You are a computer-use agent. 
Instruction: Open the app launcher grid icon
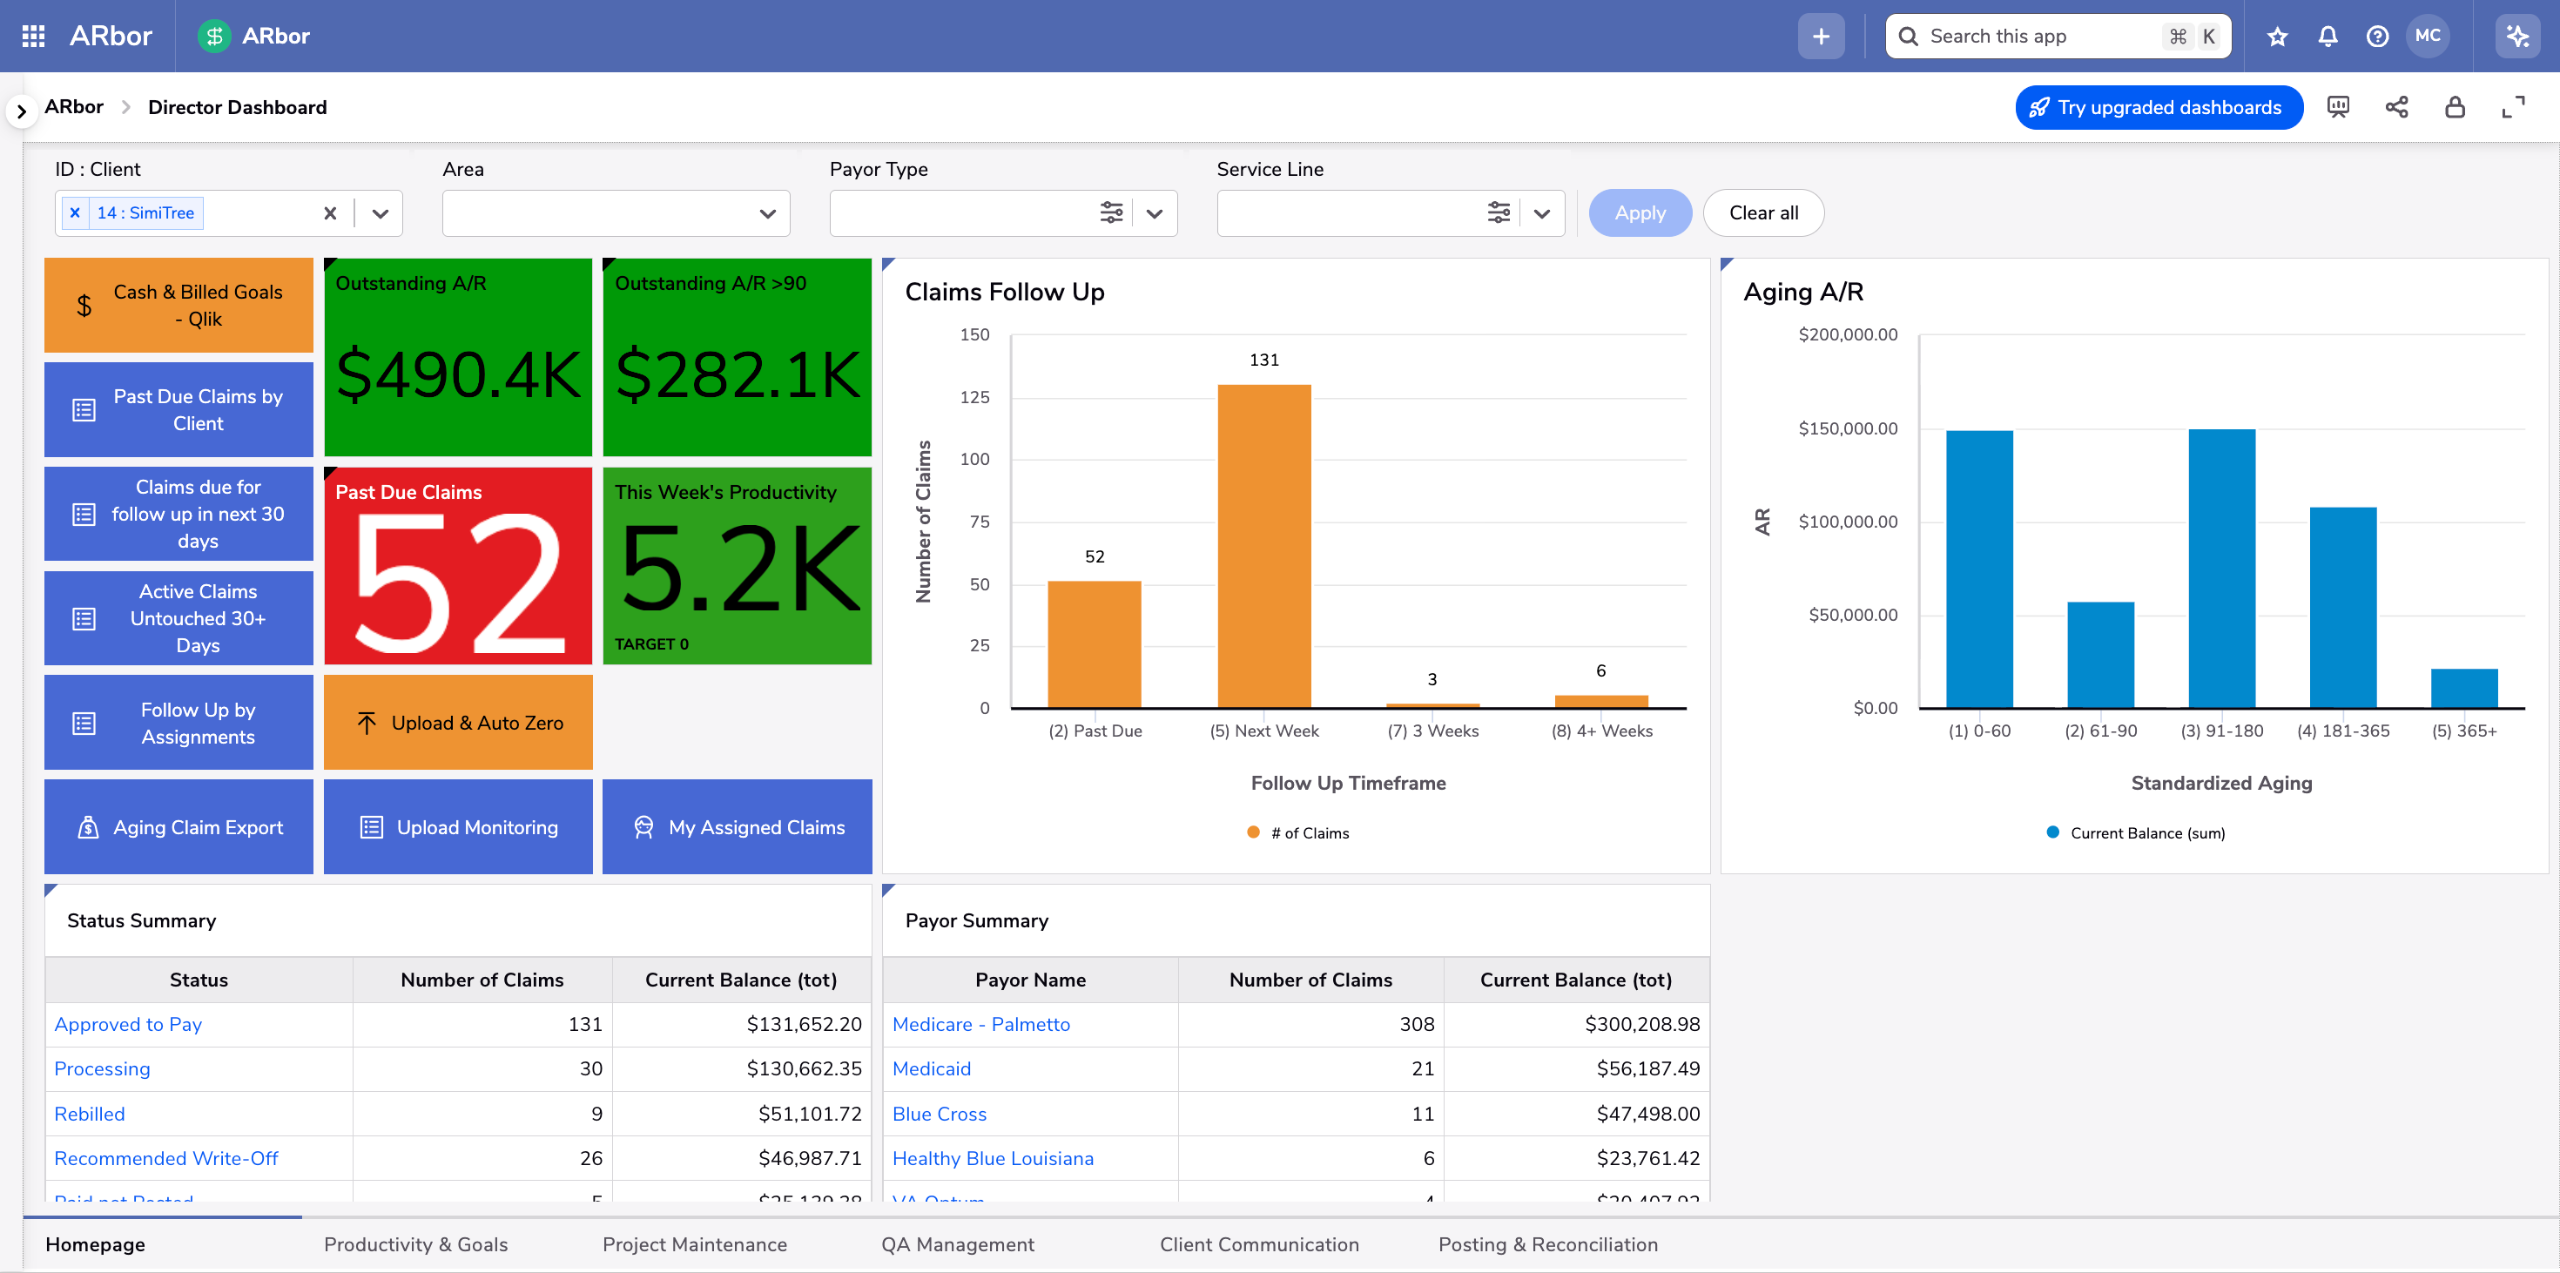(33, 36)
